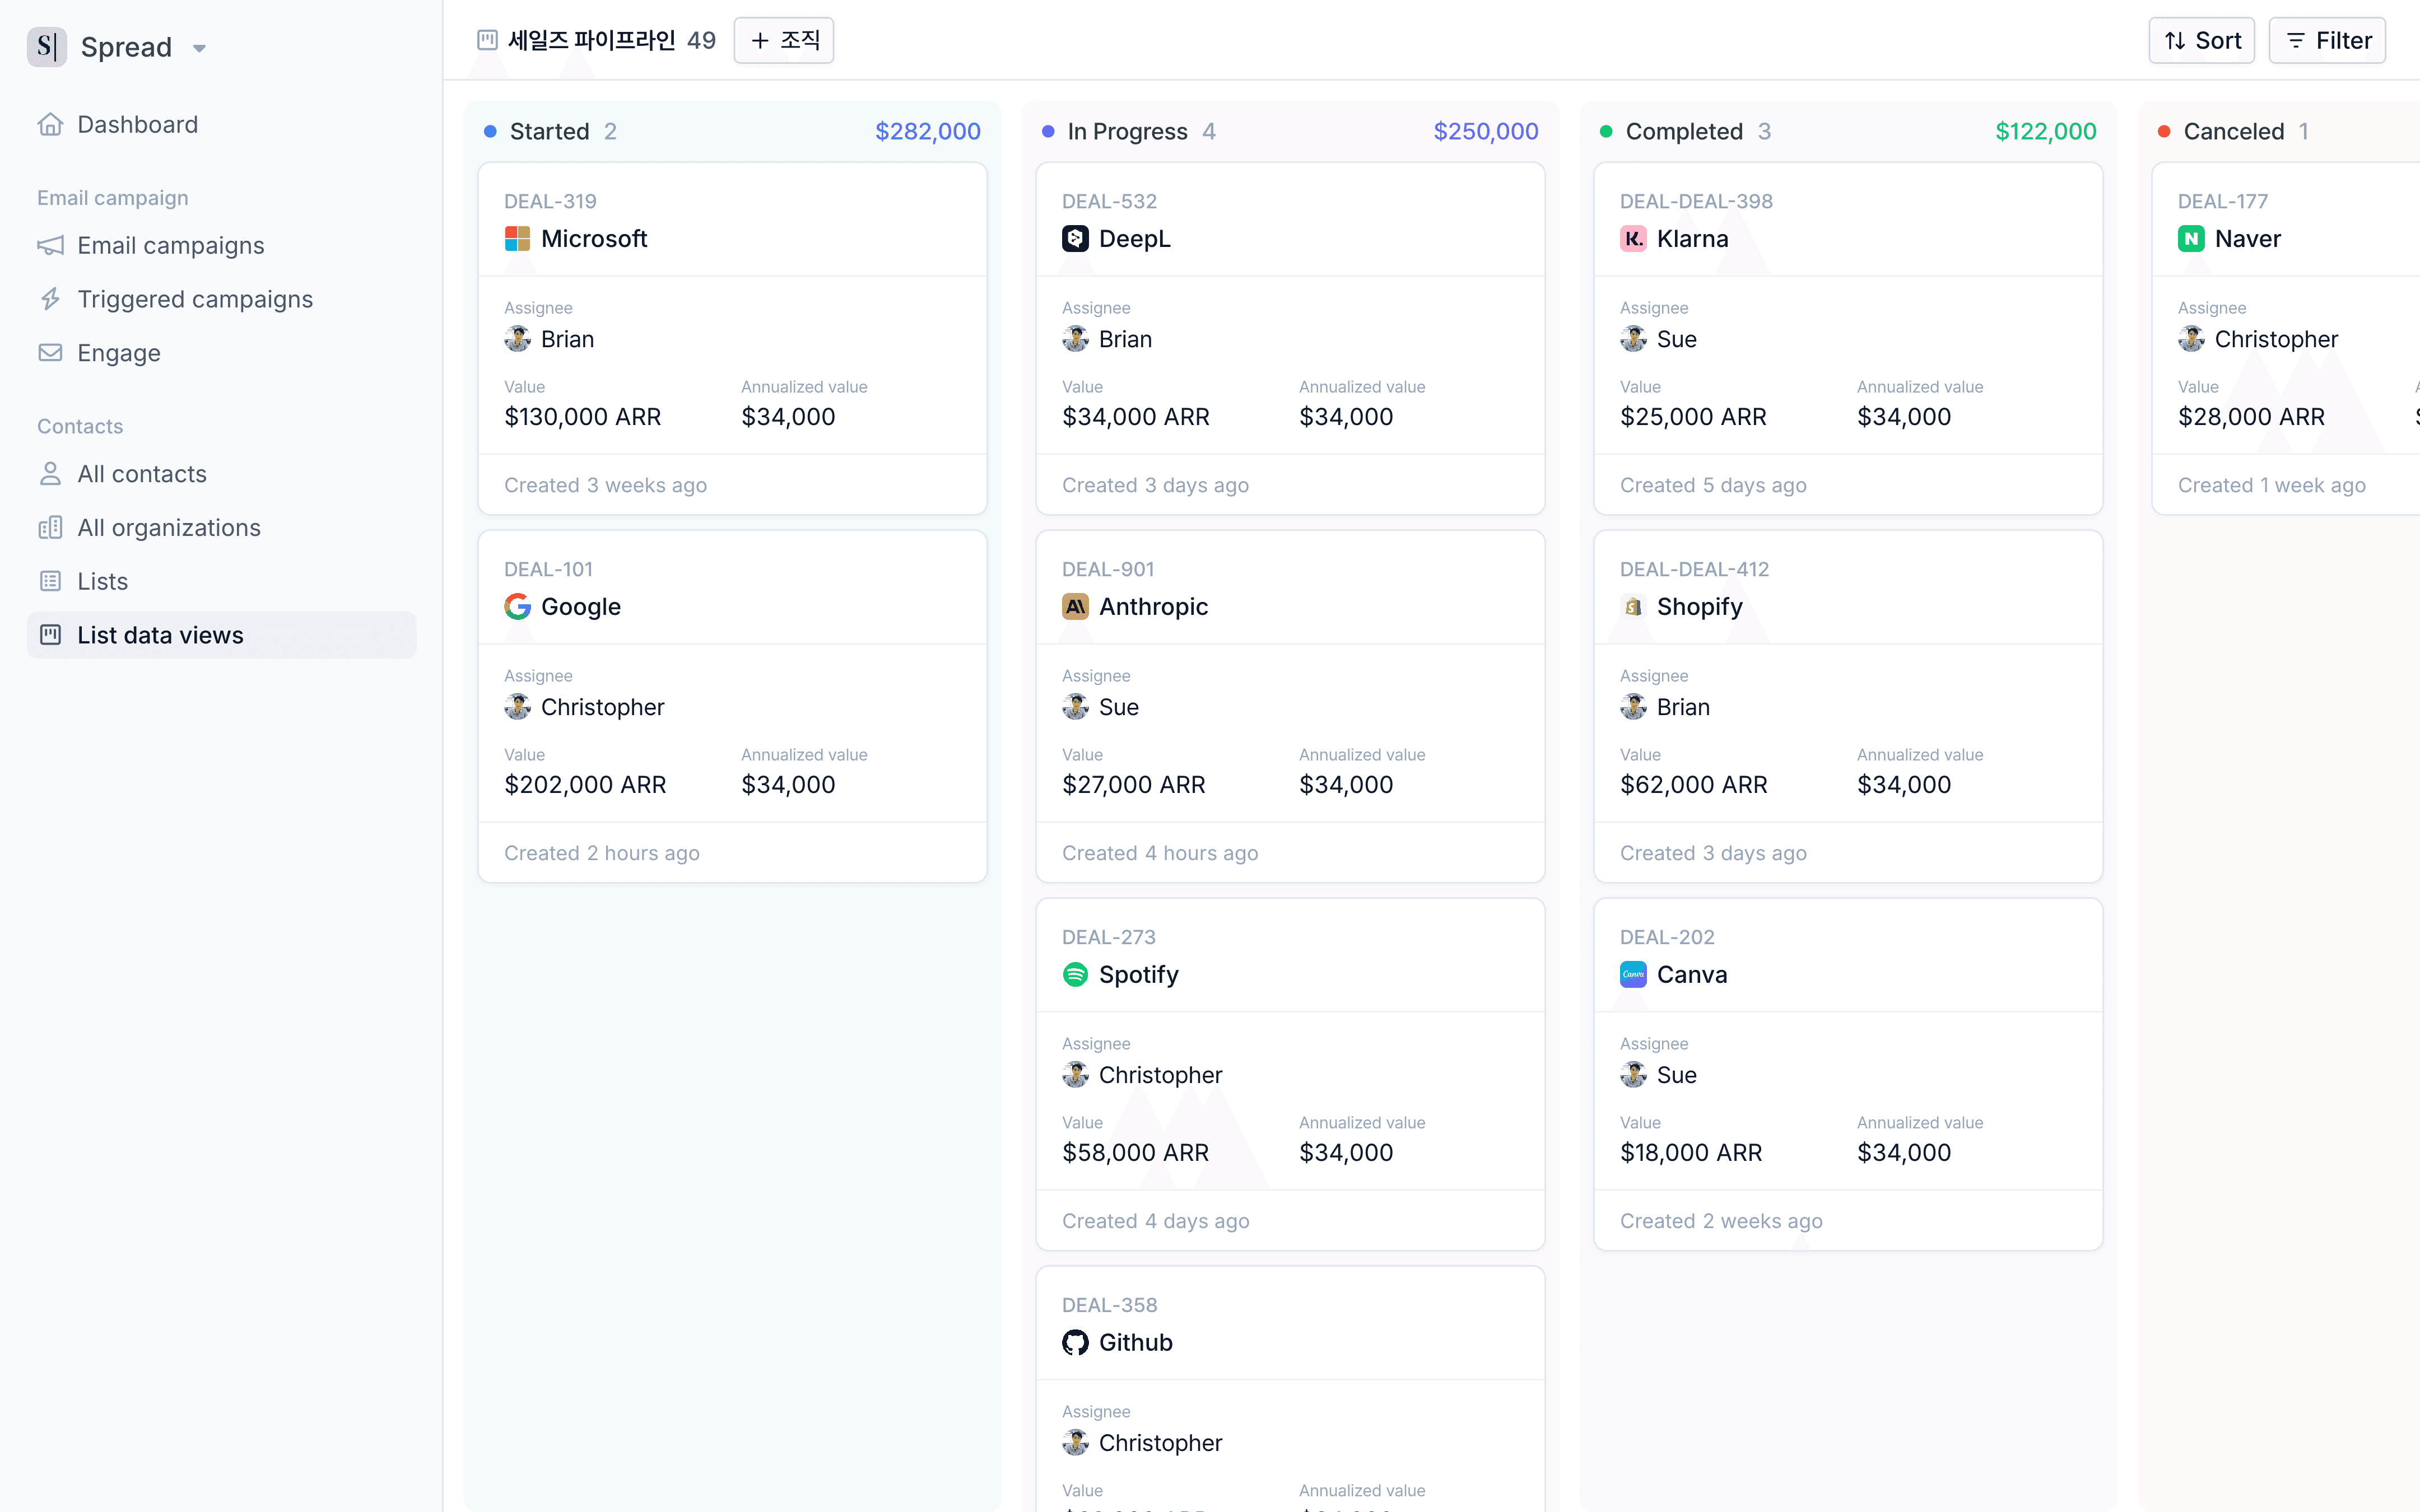Click the Spotify logo on DEAL-273
Image resolution: width=2420 pixels, height=1512 pixels.
point(1075,974)
